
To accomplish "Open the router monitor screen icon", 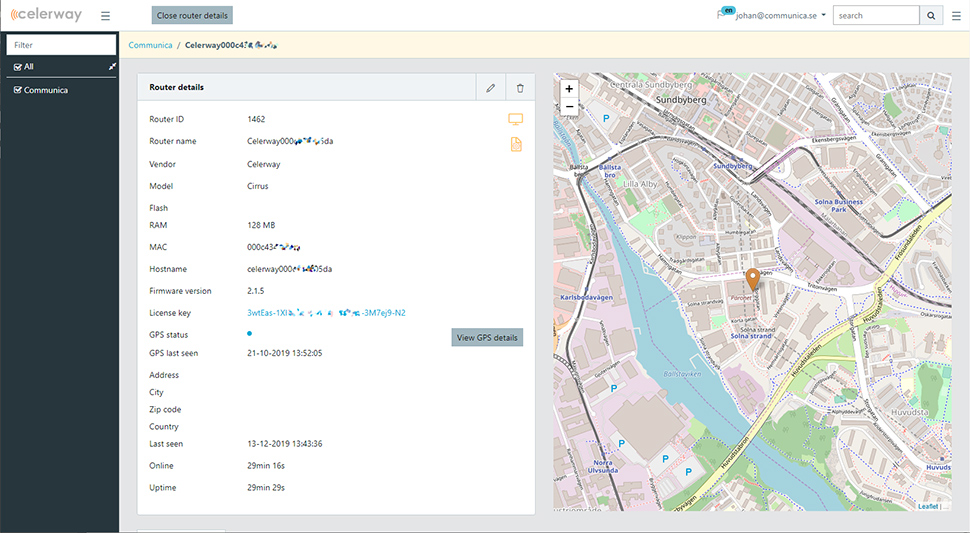I will pos(515,119).
